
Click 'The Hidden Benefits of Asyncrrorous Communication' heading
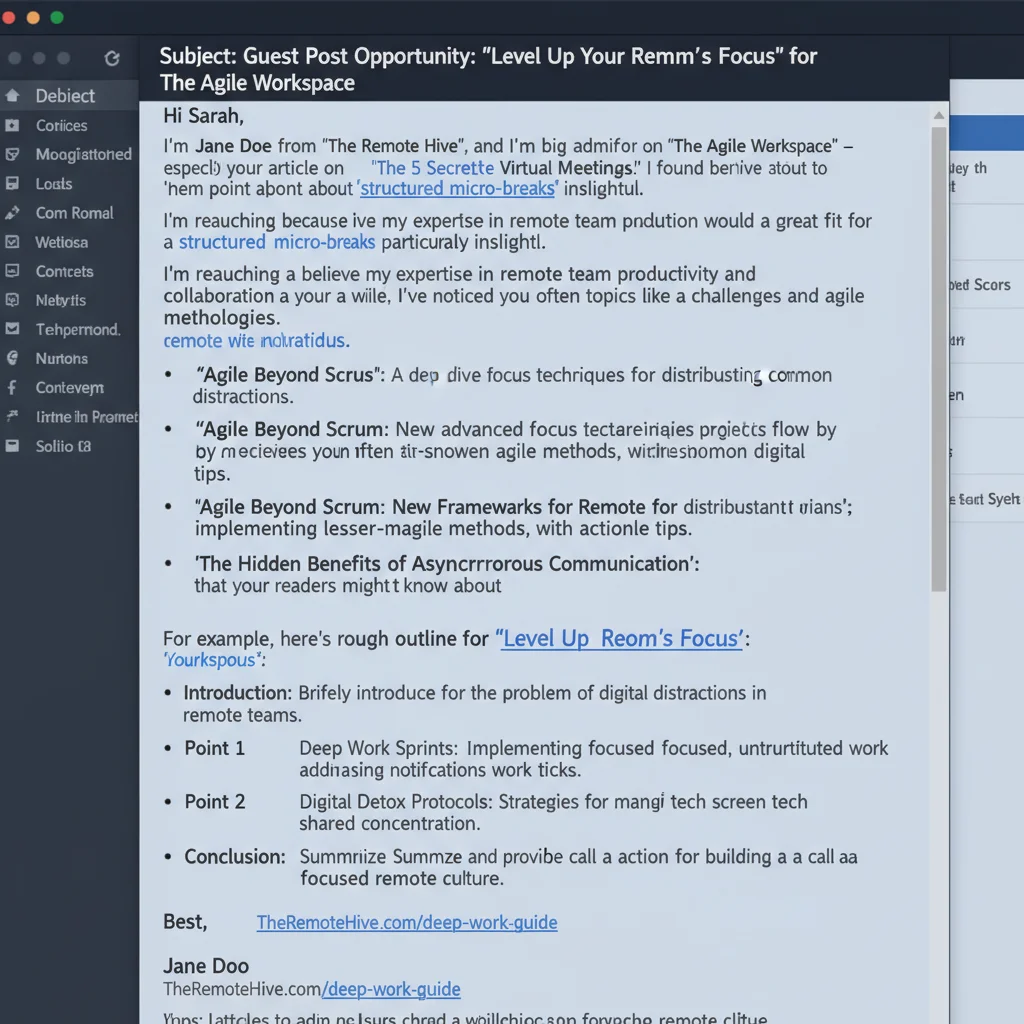click(x=447, y=564)
